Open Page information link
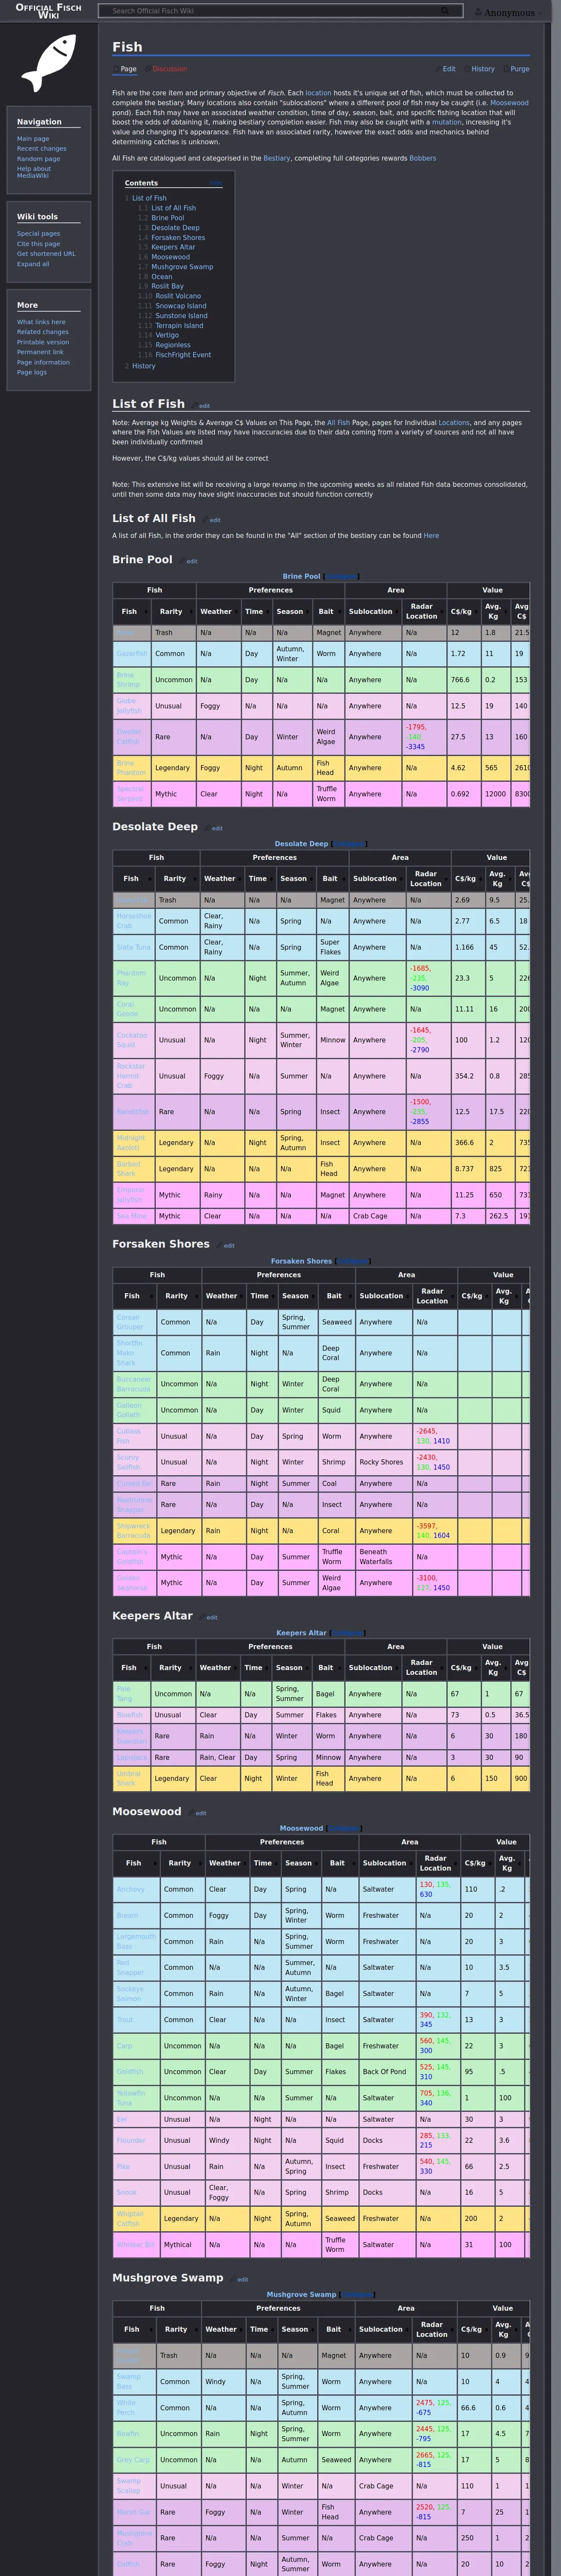The image size is (561, 2576). point(43,362)
